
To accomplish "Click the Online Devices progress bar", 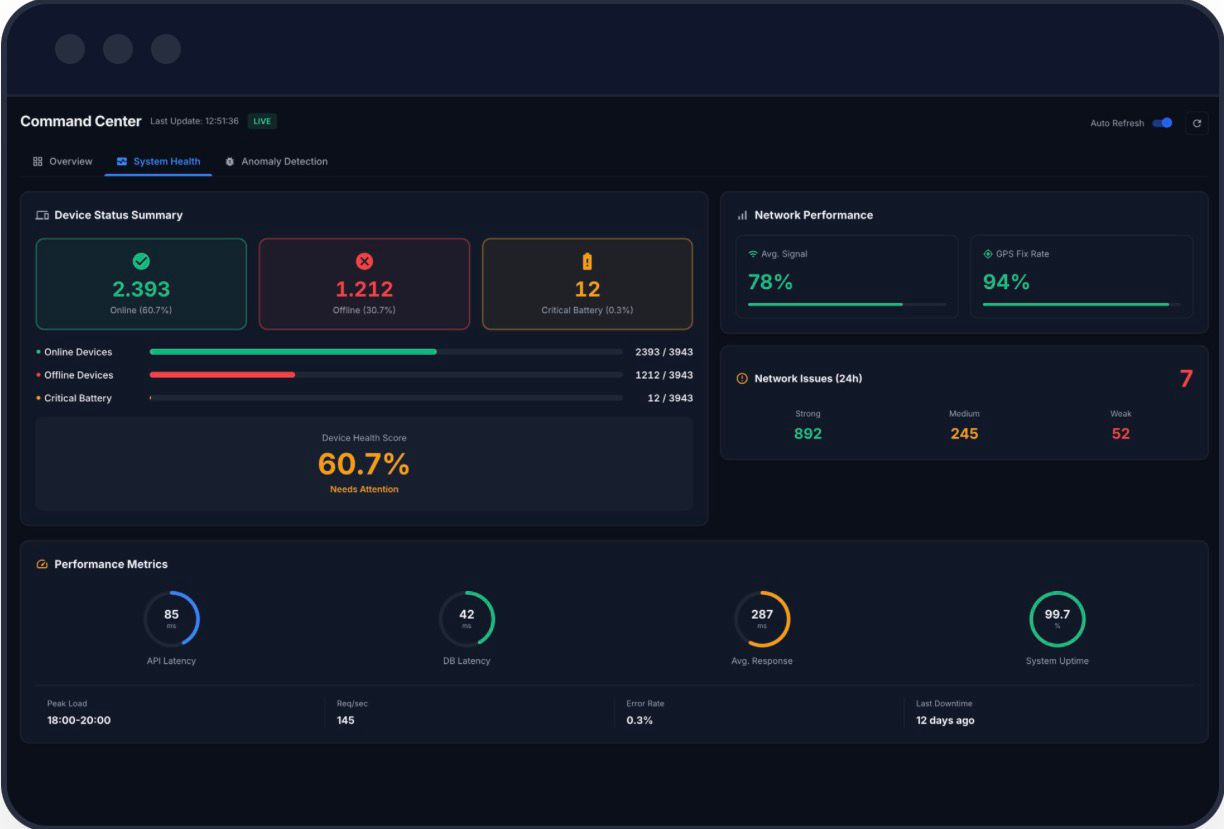I will pos(385,352).
